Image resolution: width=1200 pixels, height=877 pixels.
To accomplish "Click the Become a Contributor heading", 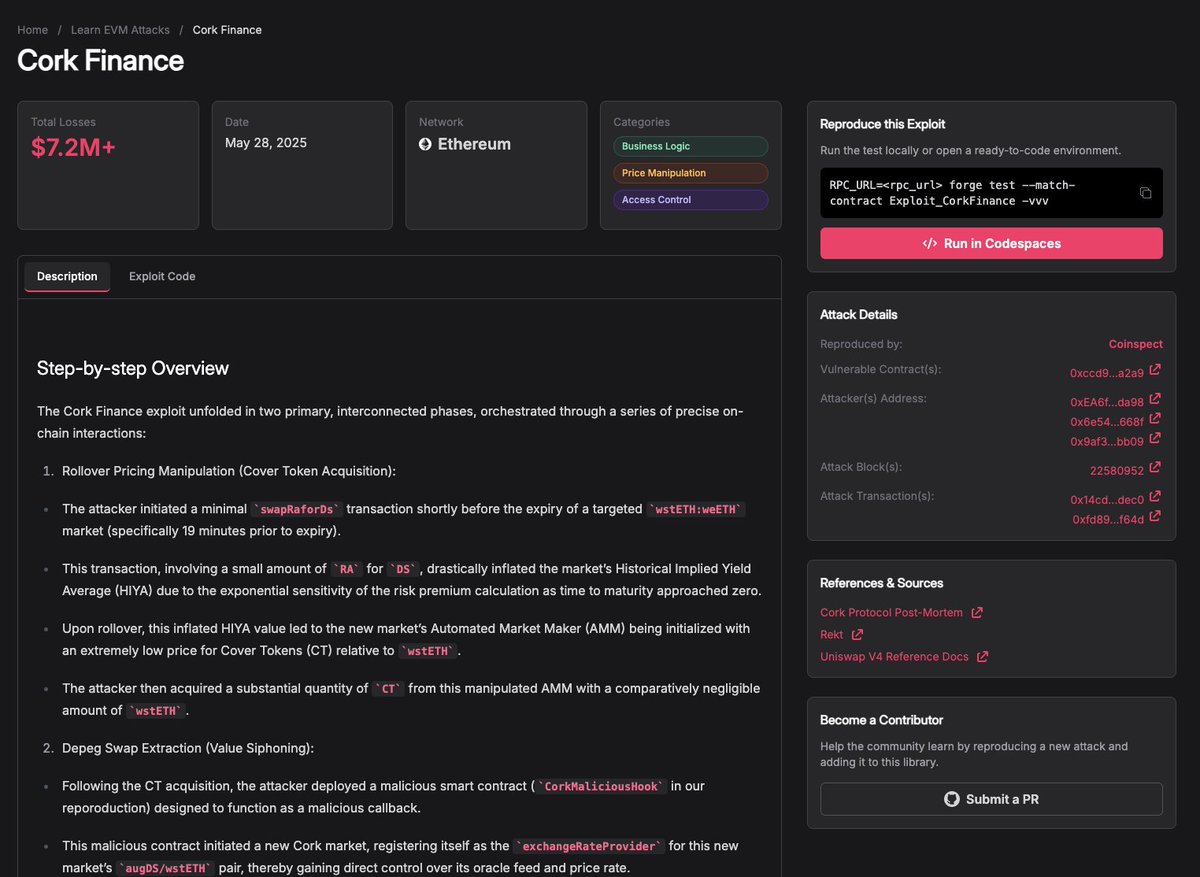I will tap(881, 720).
